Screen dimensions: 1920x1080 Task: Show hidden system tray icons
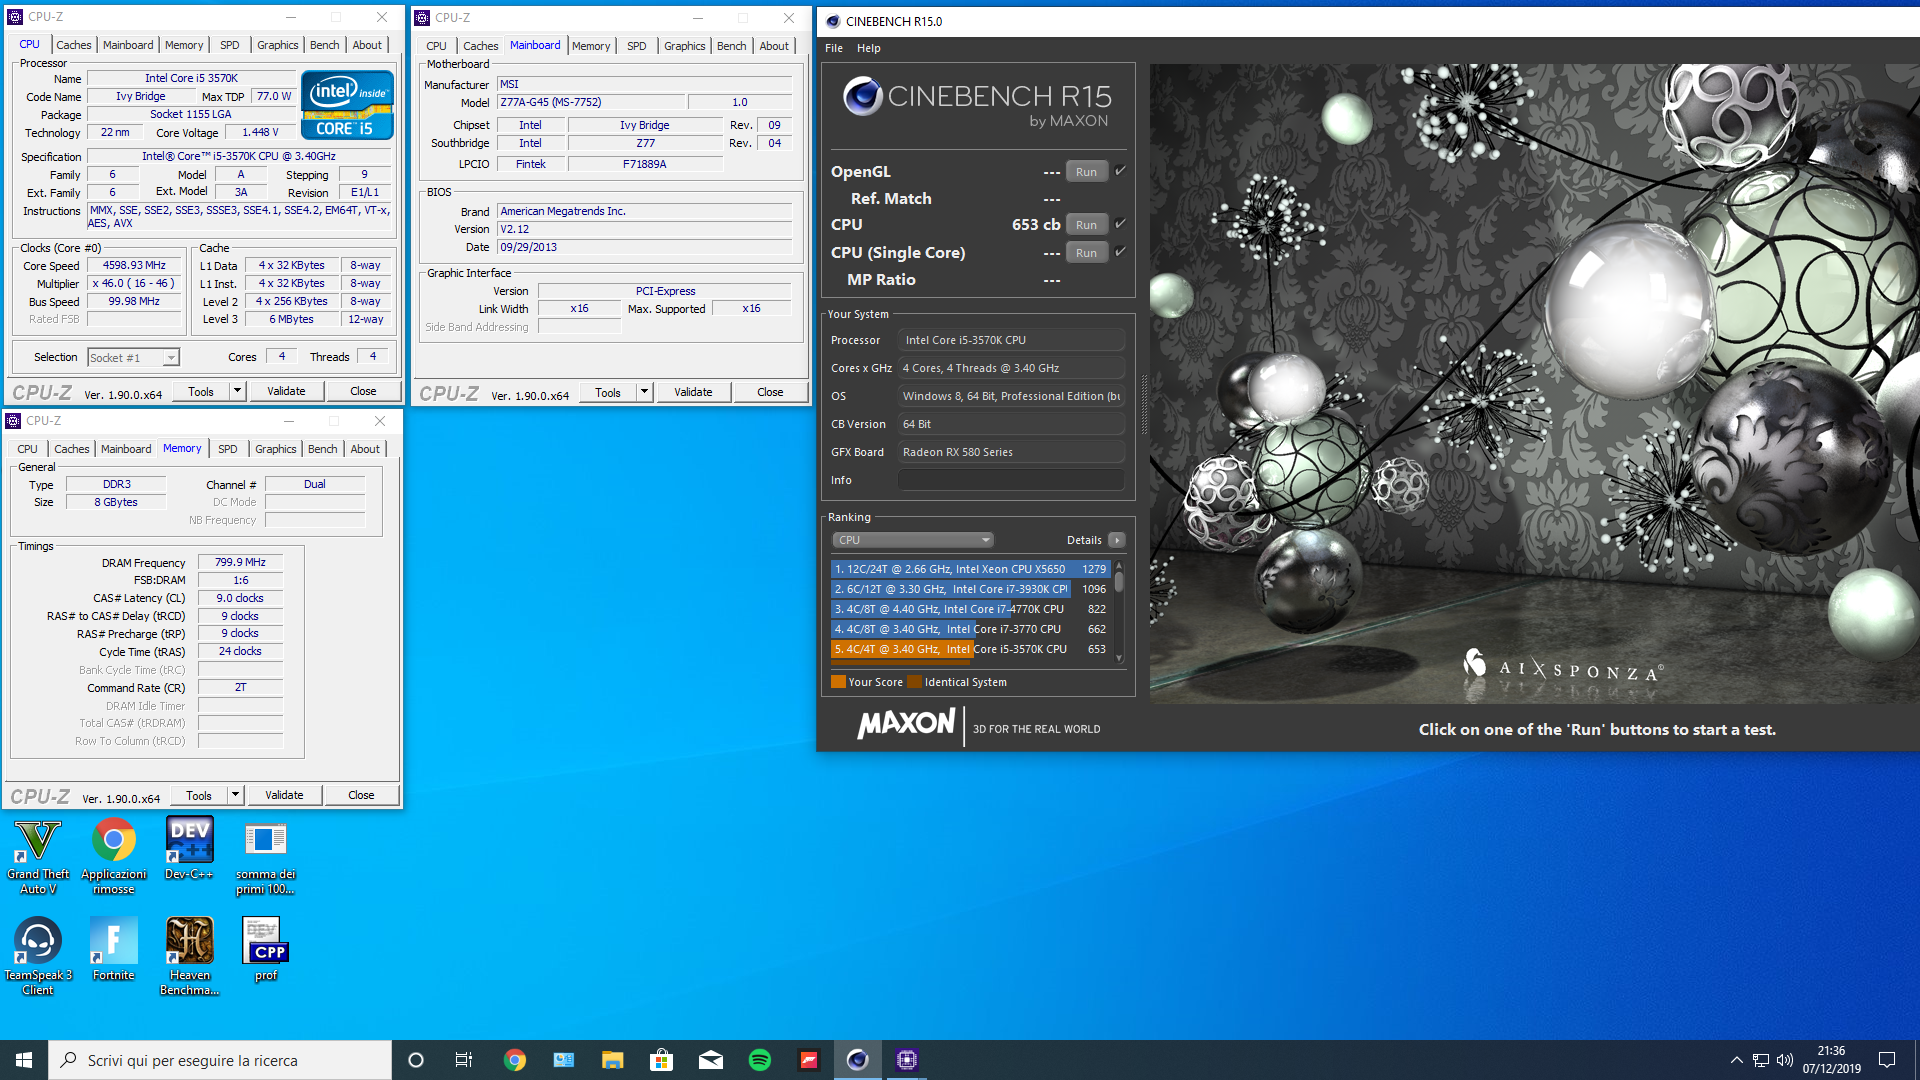1737,1060
